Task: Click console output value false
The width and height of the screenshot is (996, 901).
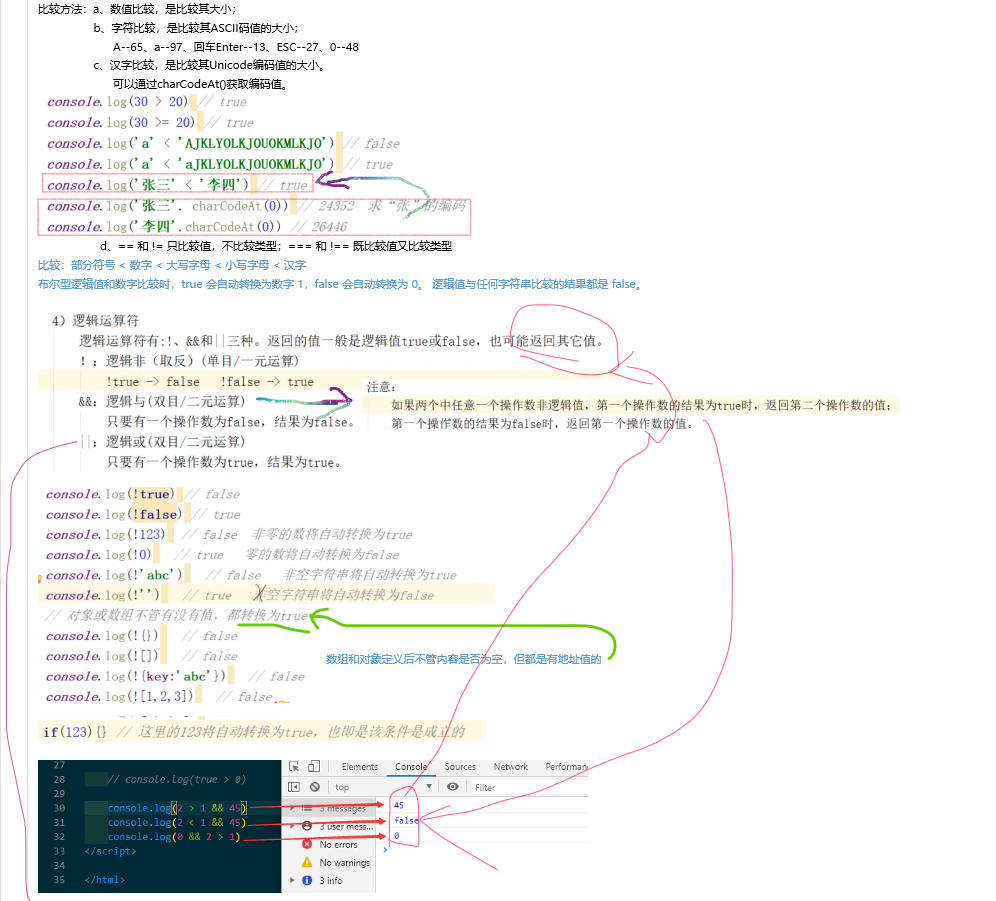Action: 406,820
